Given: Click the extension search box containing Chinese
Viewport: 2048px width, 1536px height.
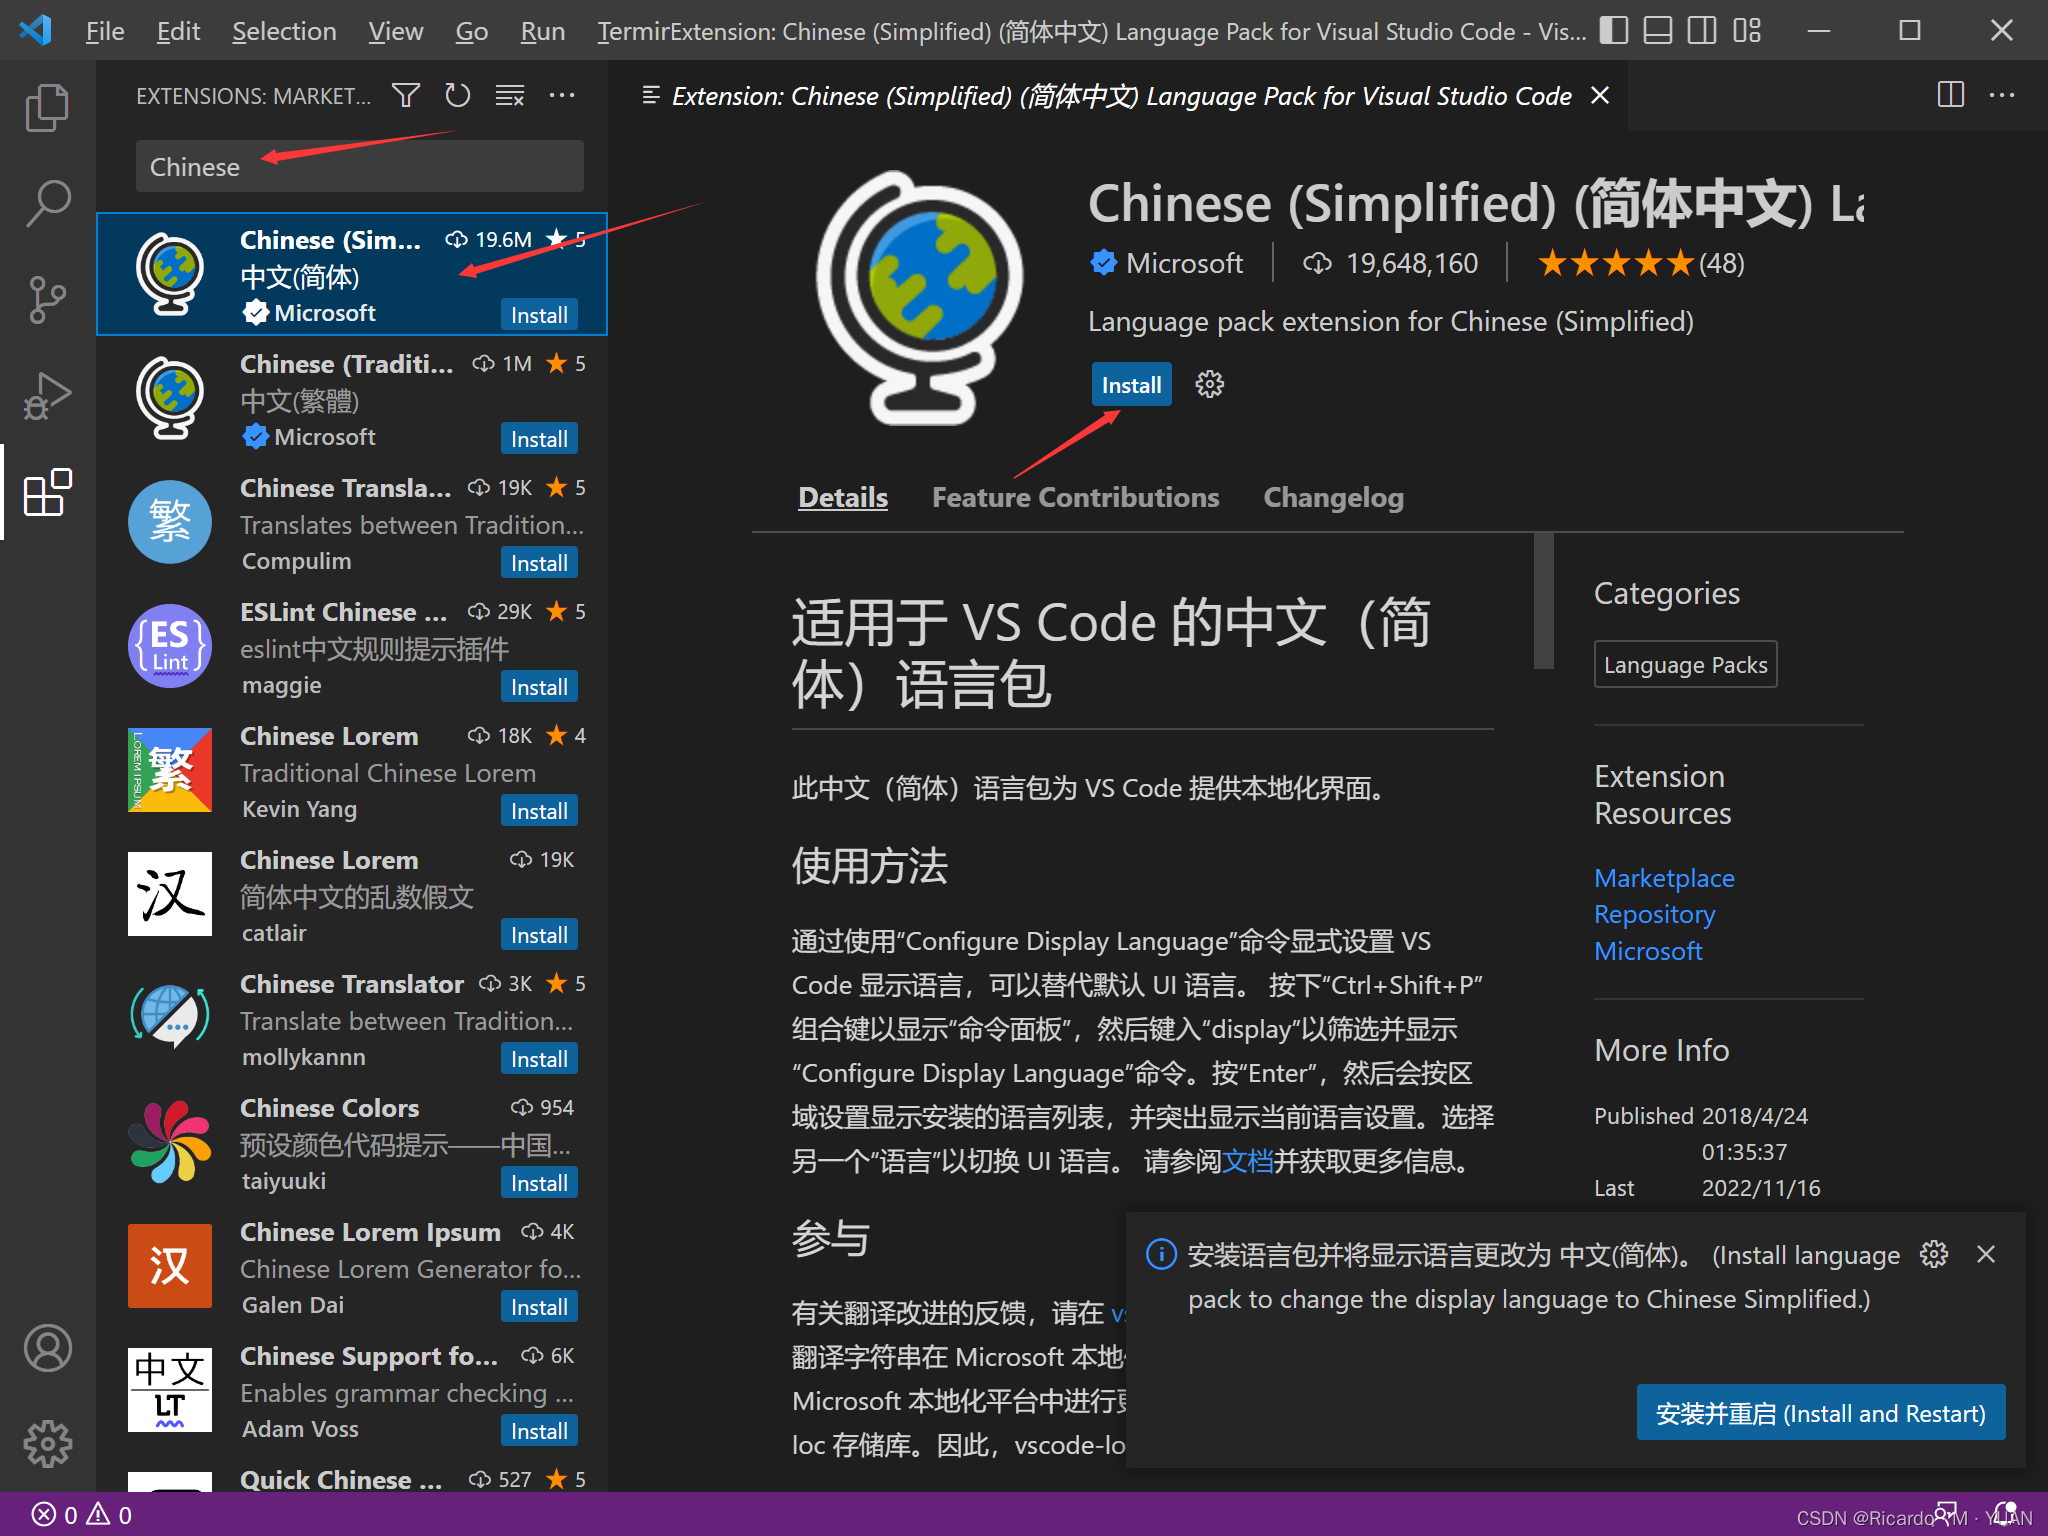Looking at the screenshot, I should (359, 166).
